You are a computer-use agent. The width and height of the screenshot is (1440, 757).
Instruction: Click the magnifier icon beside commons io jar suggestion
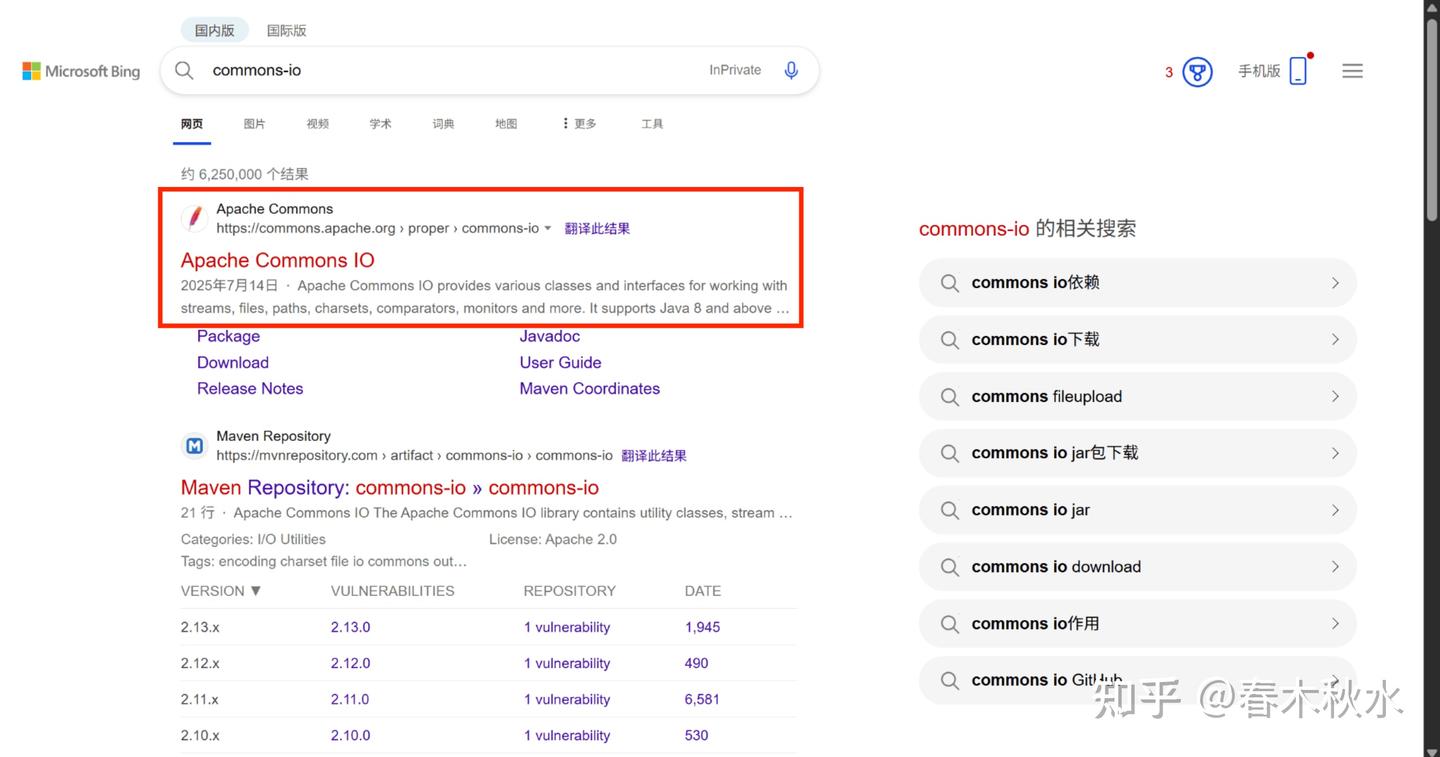point(949,509)
